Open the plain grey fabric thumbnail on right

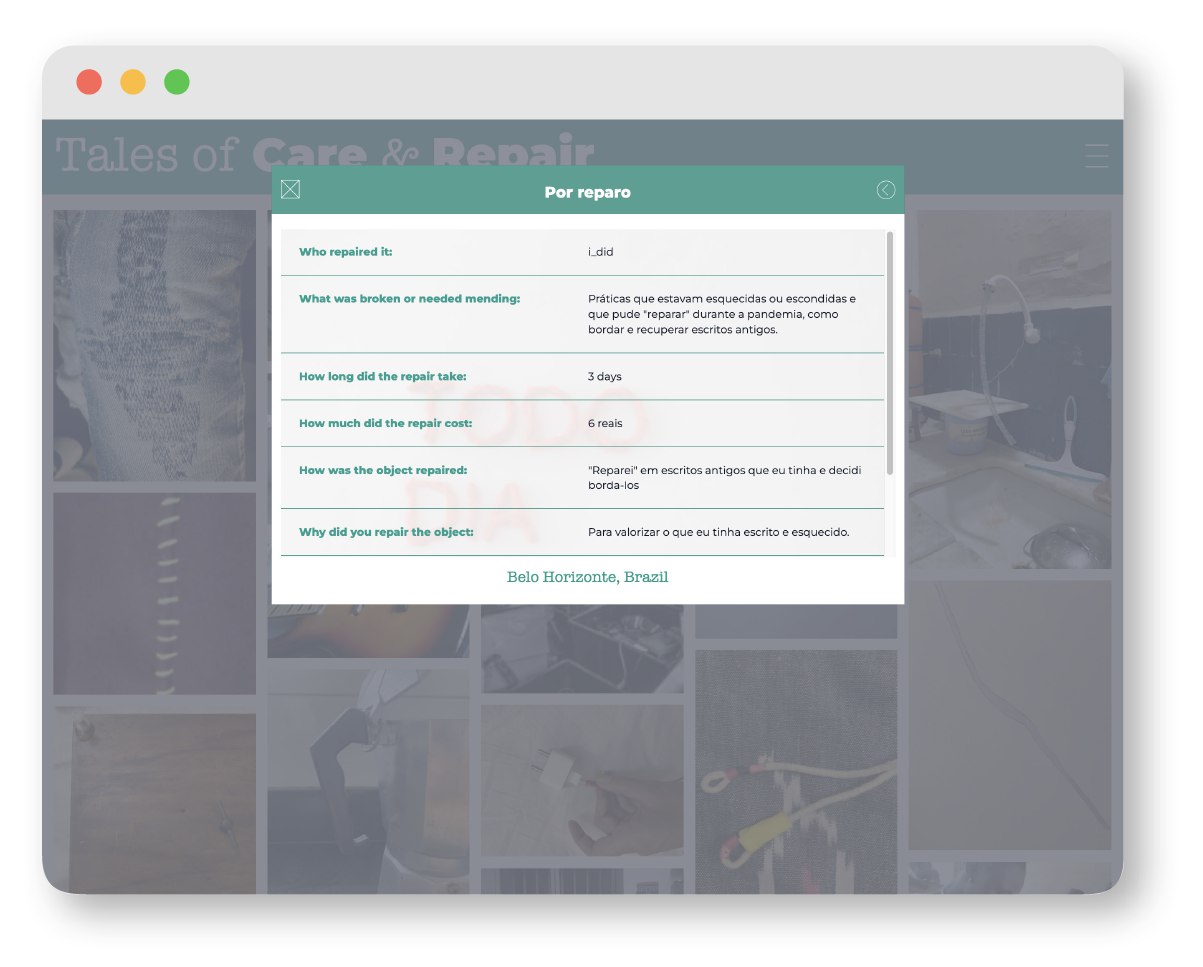[x=1010, y=715]
